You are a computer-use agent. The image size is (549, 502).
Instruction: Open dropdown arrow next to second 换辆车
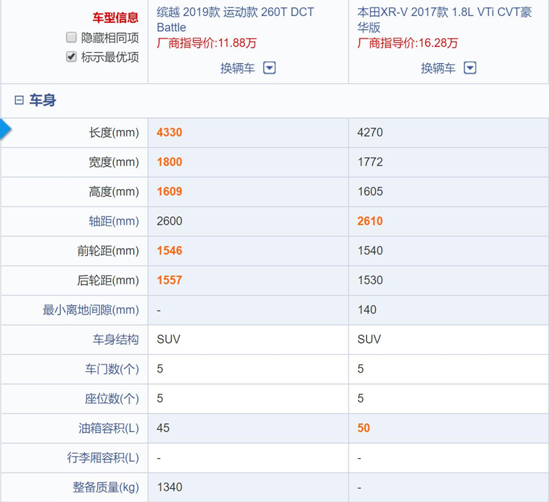[470, 68]
